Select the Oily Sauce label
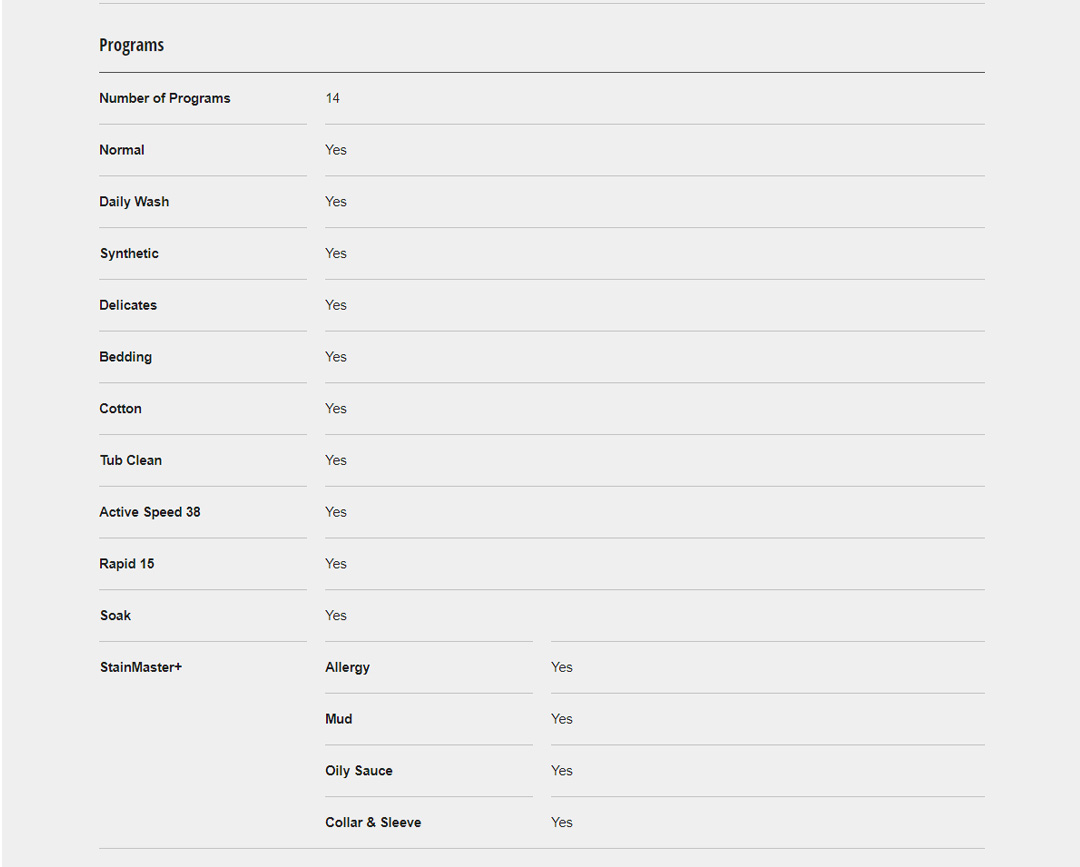Screen dimensions: 1080x867 pyautogui.click(x=359, y=771)
